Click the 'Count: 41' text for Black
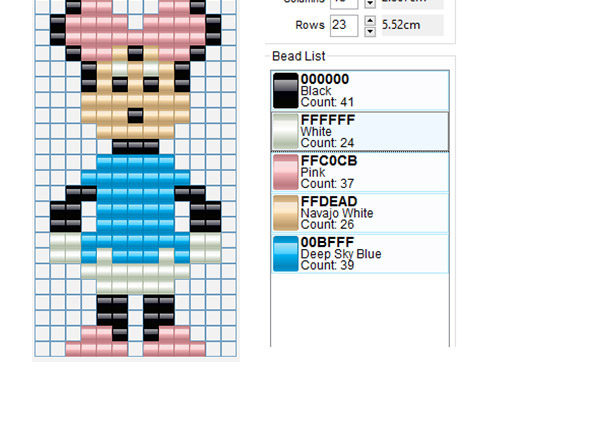The width and height of the screenshot is (600, 440). [327, 103]
